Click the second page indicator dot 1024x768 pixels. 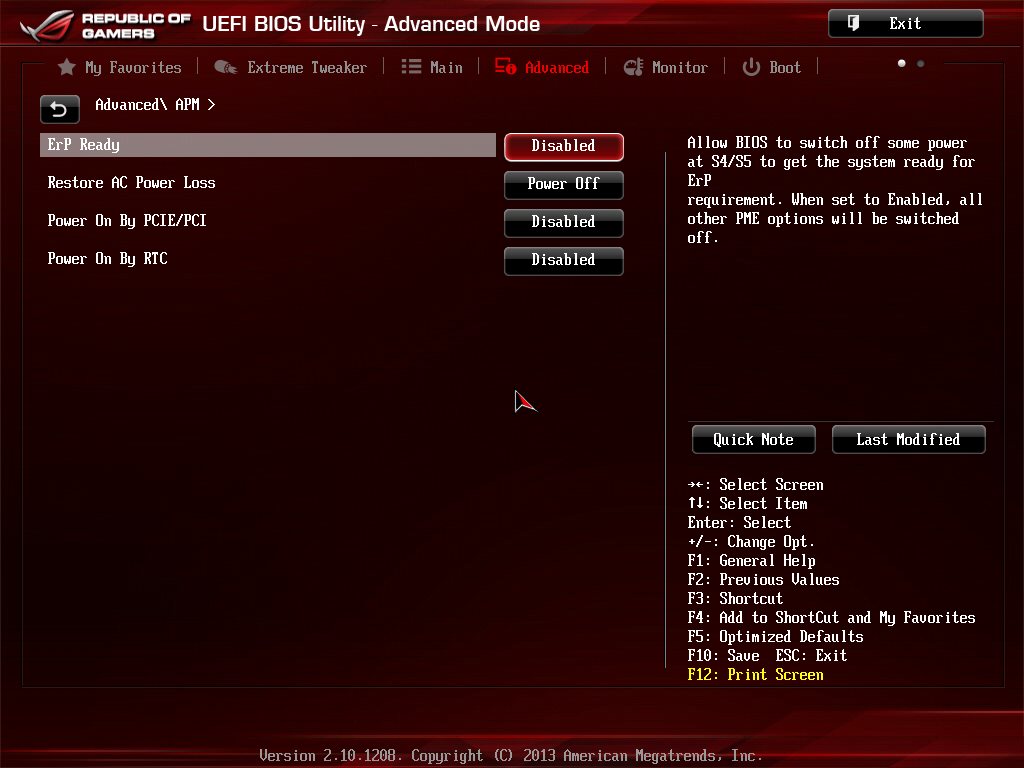921,63
